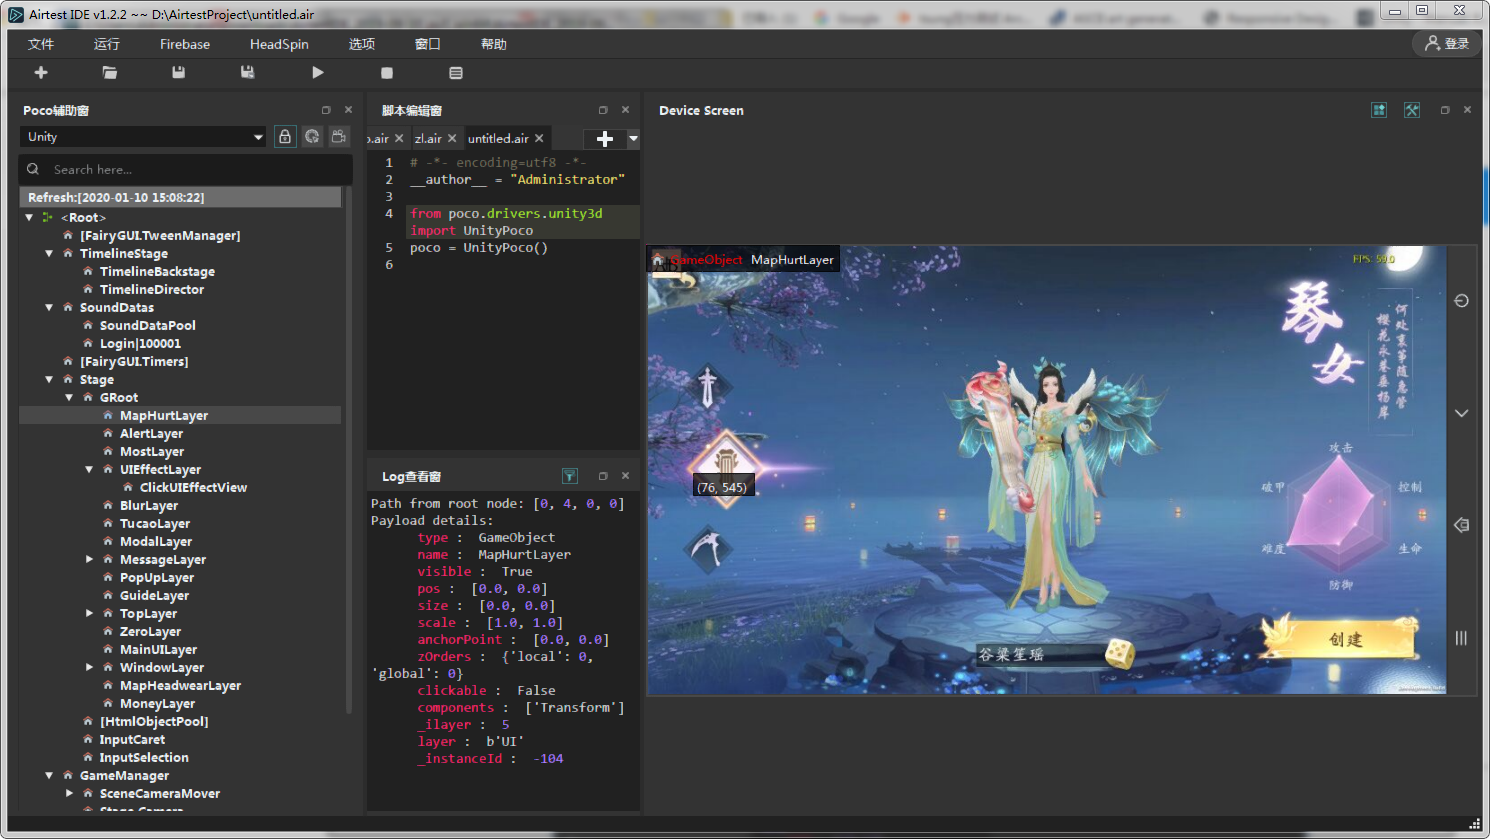Save the script with the floppy disk icon

(178, 72)
